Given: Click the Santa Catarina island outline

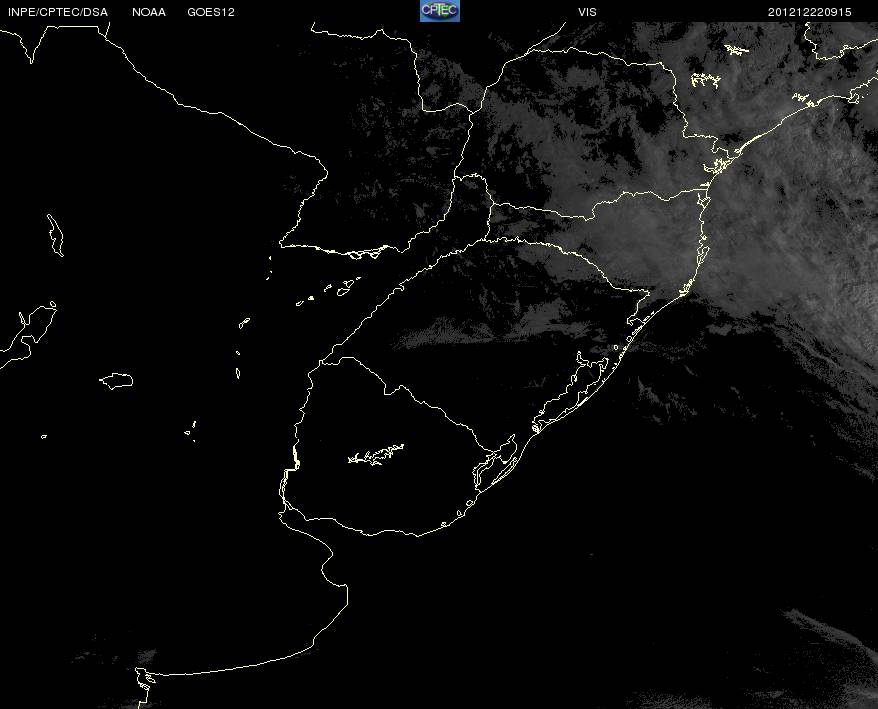Looking at the screenshot, I should (x=703, y=251).
